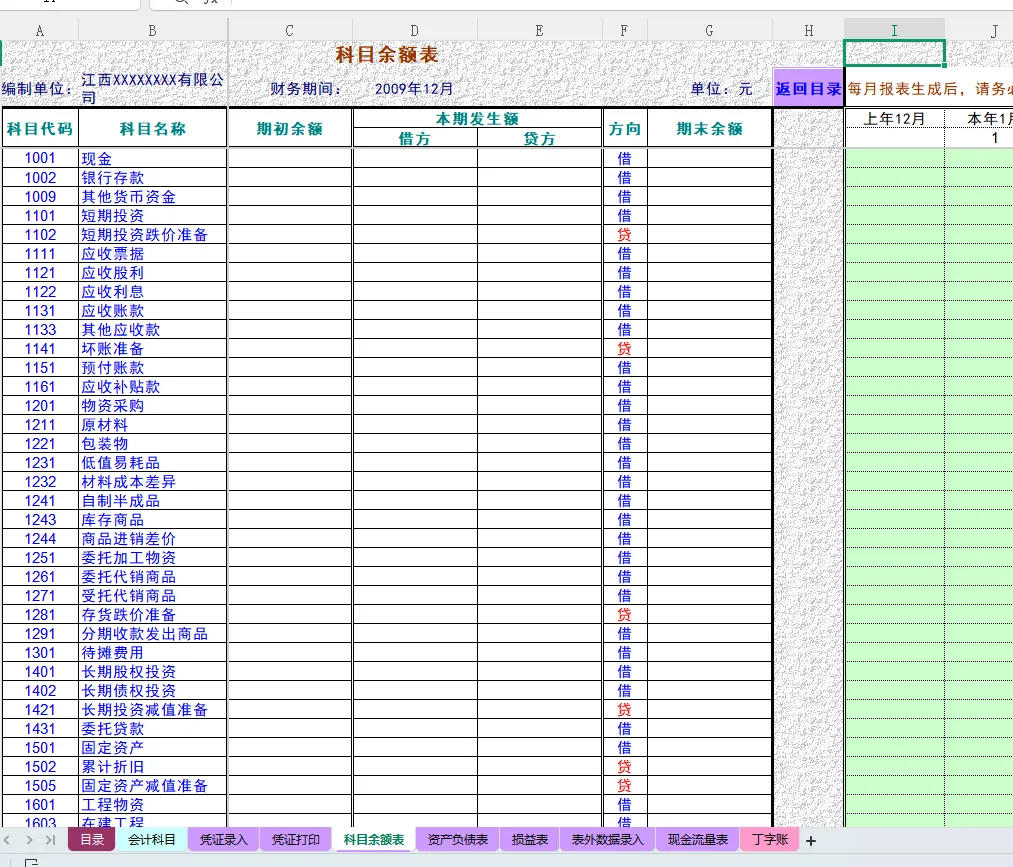Select column B header
The width and height of the screenshot is (1013, 867).
coord(152,30)
